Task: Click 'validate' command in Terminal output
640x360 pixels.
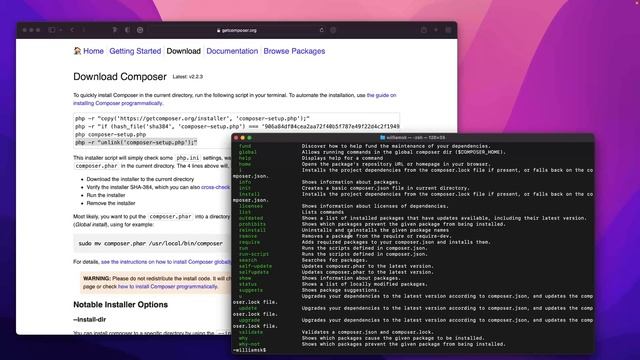Action: pos(251,332)
